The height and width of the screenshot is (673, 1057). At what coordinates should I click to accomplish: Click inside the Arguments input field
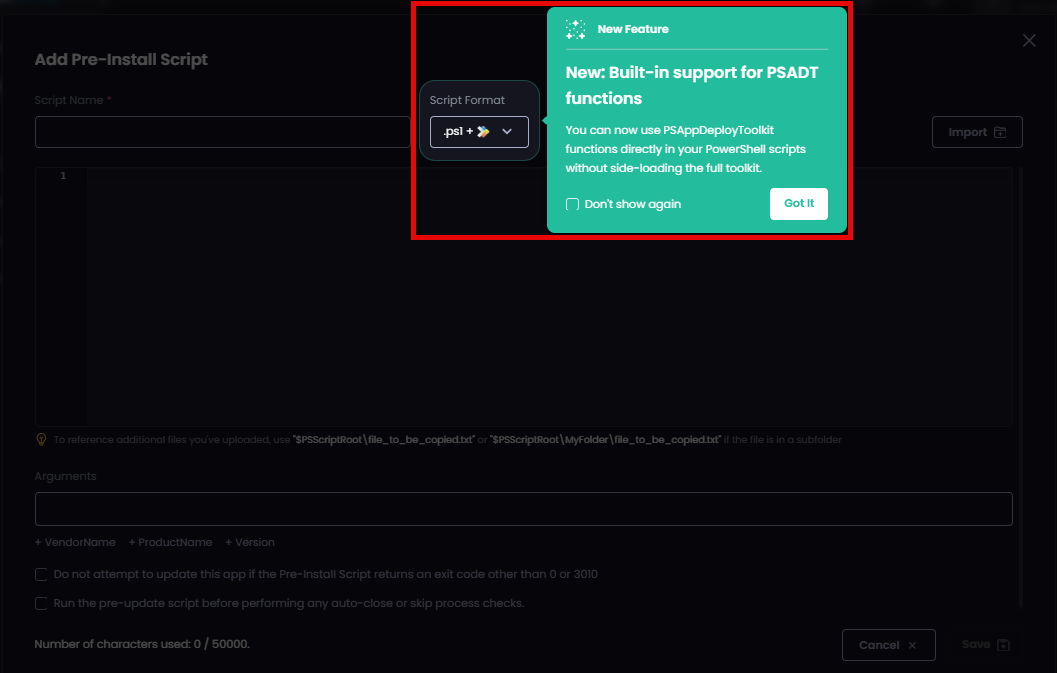pyautogui.click(x=523, y=509)
